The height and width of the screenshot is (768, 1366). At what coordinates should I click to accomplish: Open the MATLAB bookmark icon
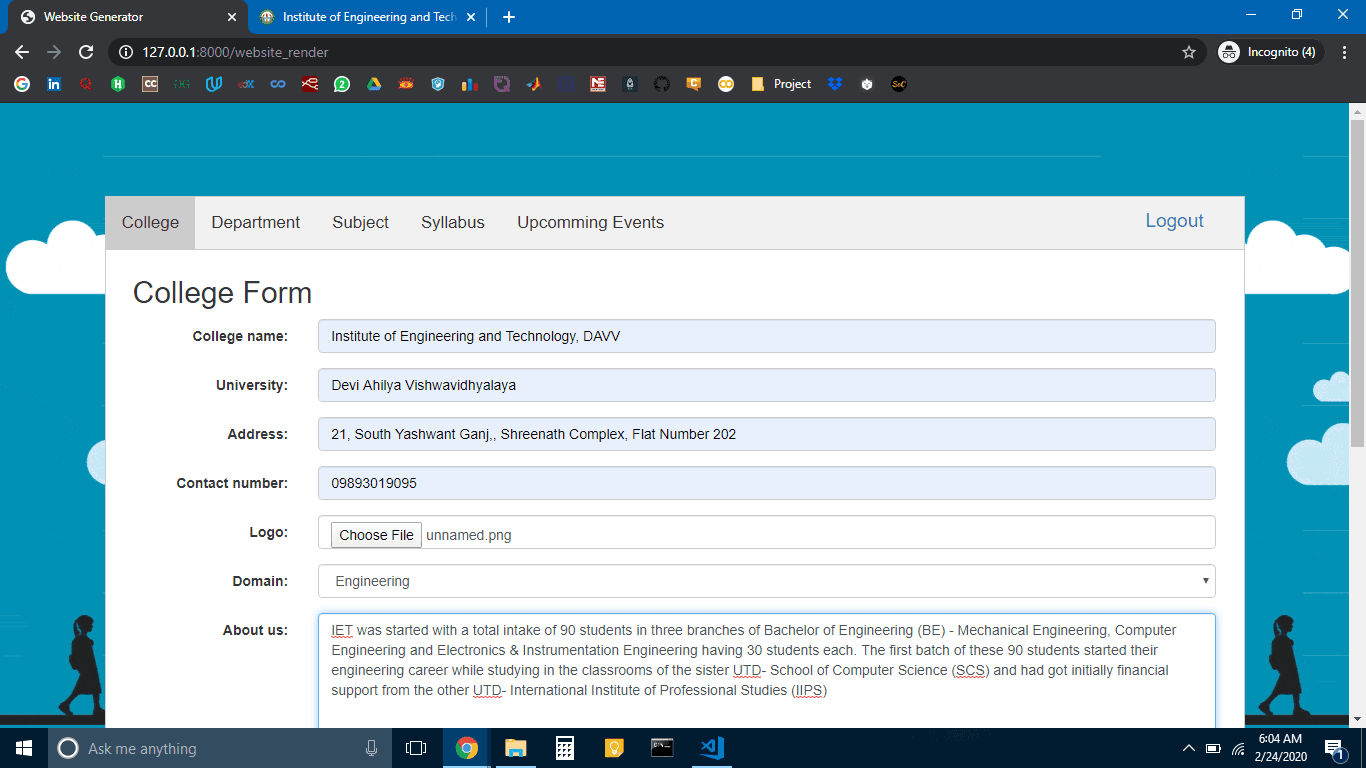coord(534,84)
